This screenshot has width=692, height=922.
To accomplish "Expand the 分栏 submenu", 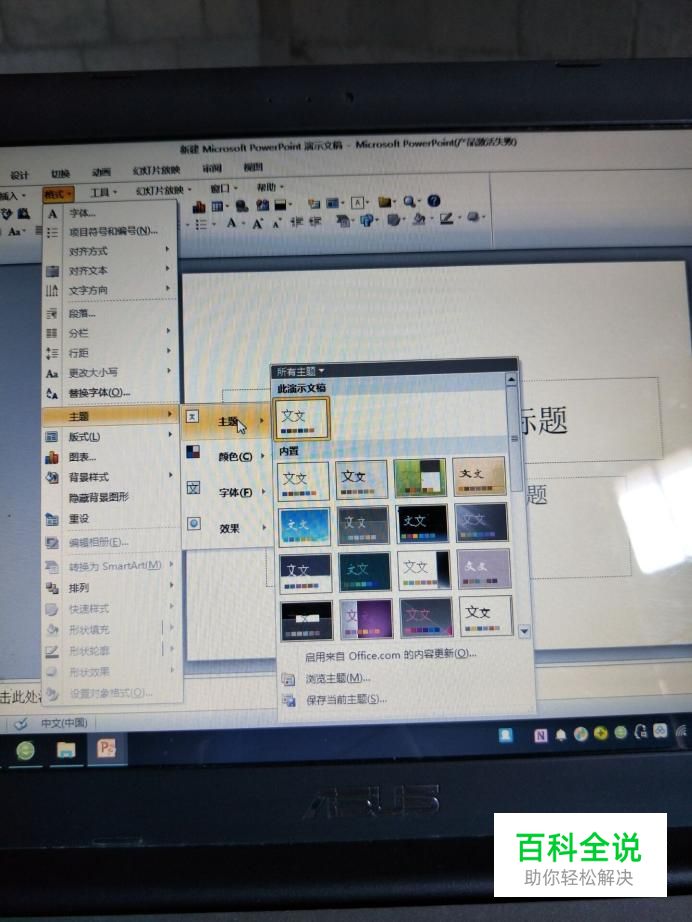I will click(x=110, y=333).
